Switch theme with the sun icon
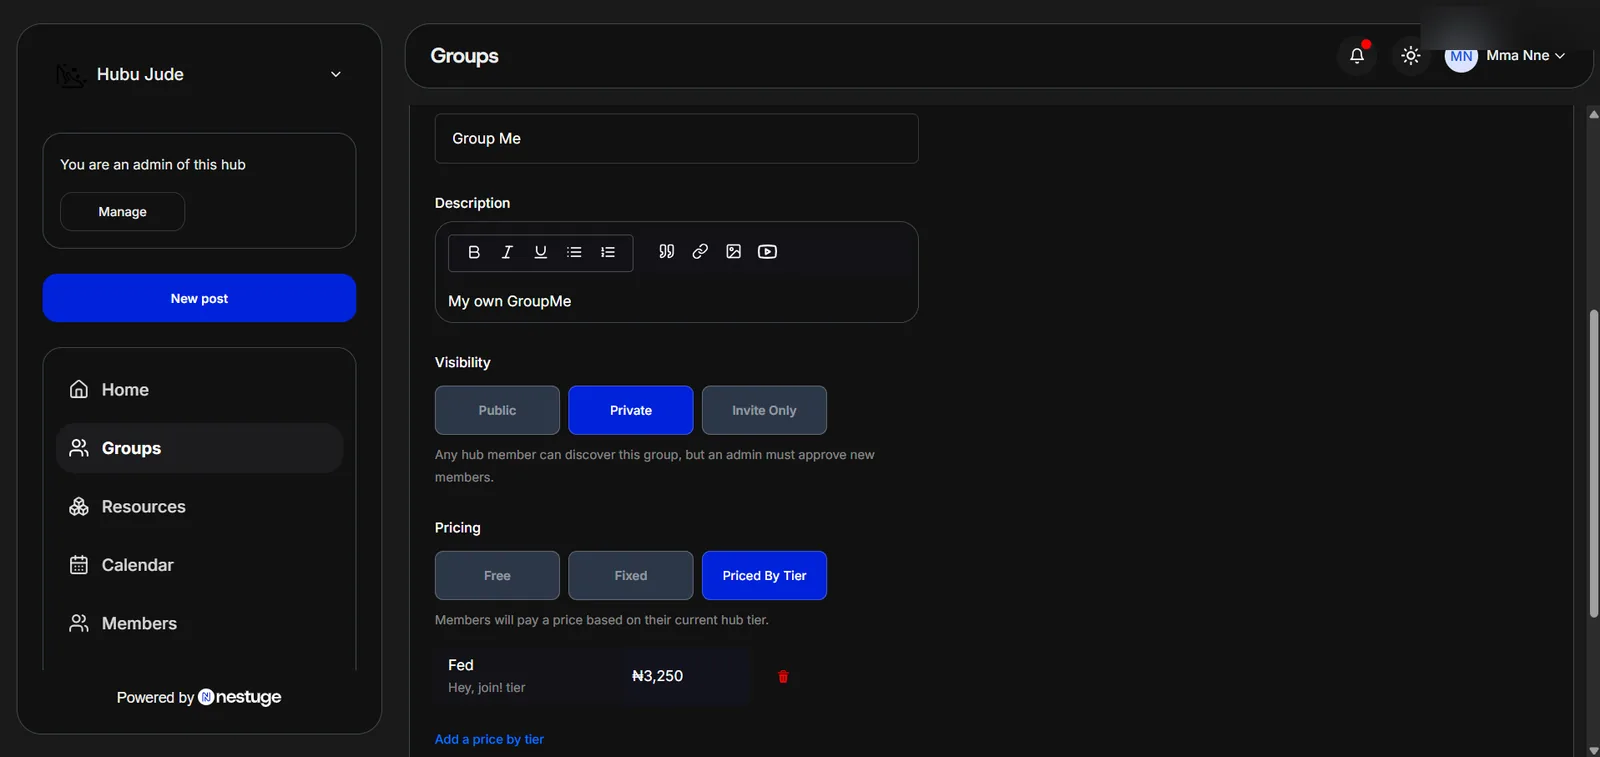Screen dimensions: 1600x757 [1411, 55]
